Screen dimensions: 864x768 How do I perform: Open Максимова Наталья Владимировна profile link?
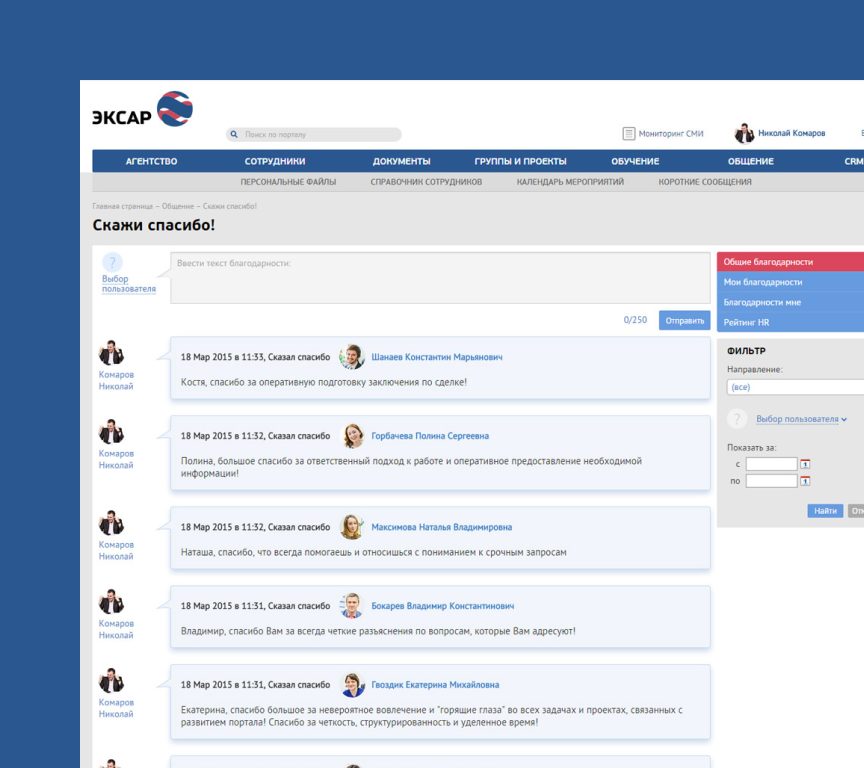(x=441, y=527)
